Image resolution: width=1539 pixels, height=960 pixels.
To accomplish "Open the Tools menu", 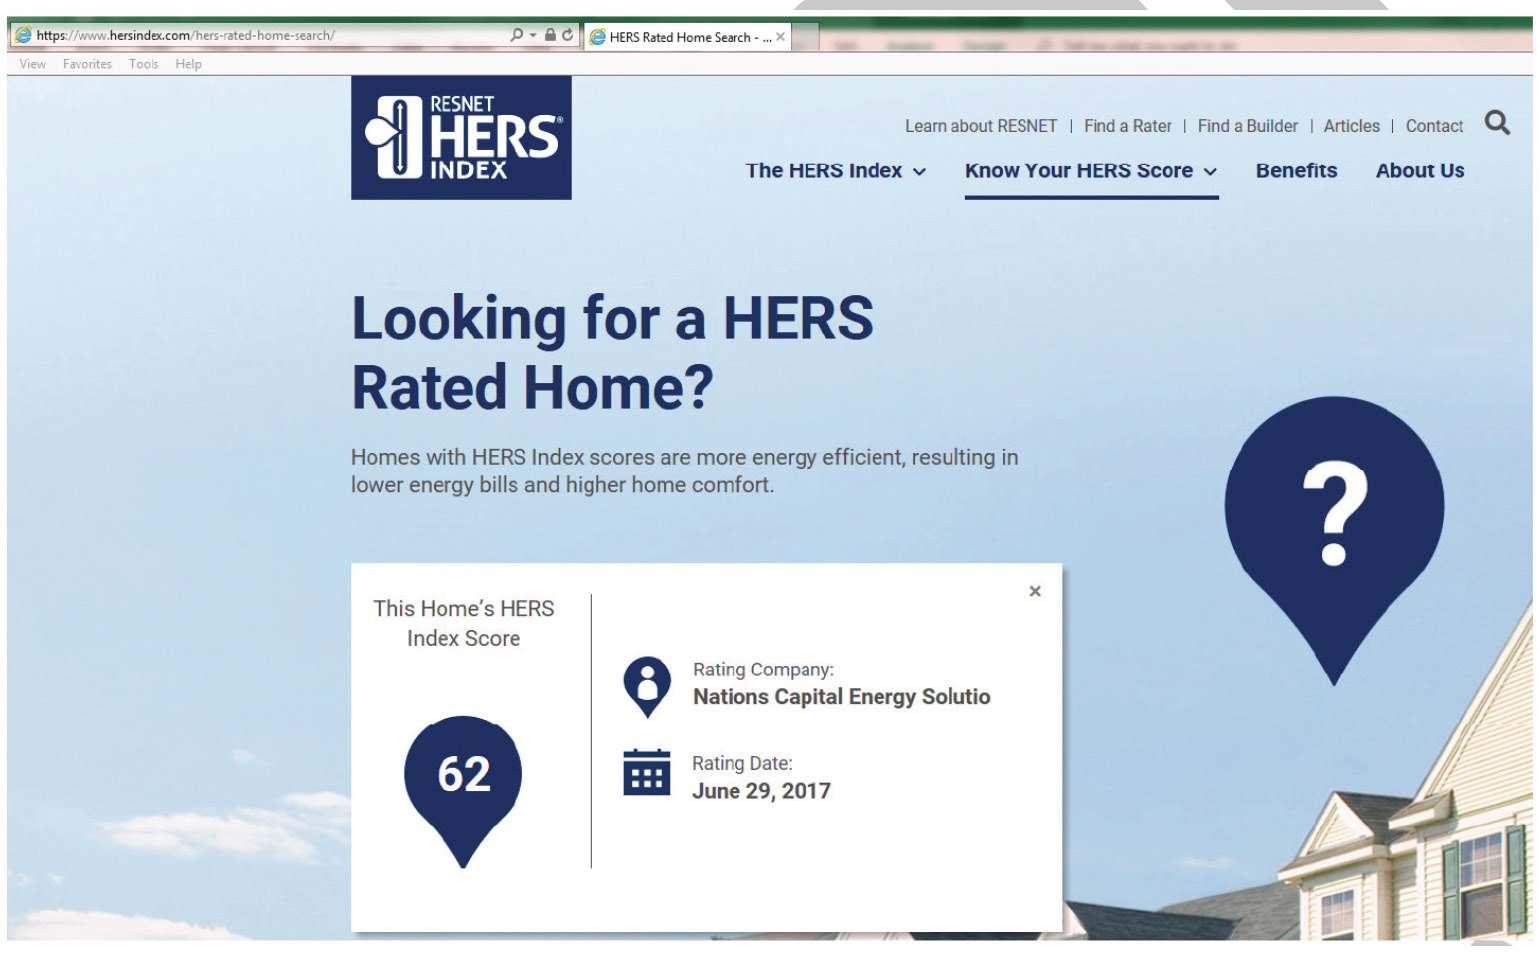I will pos(143,64).
